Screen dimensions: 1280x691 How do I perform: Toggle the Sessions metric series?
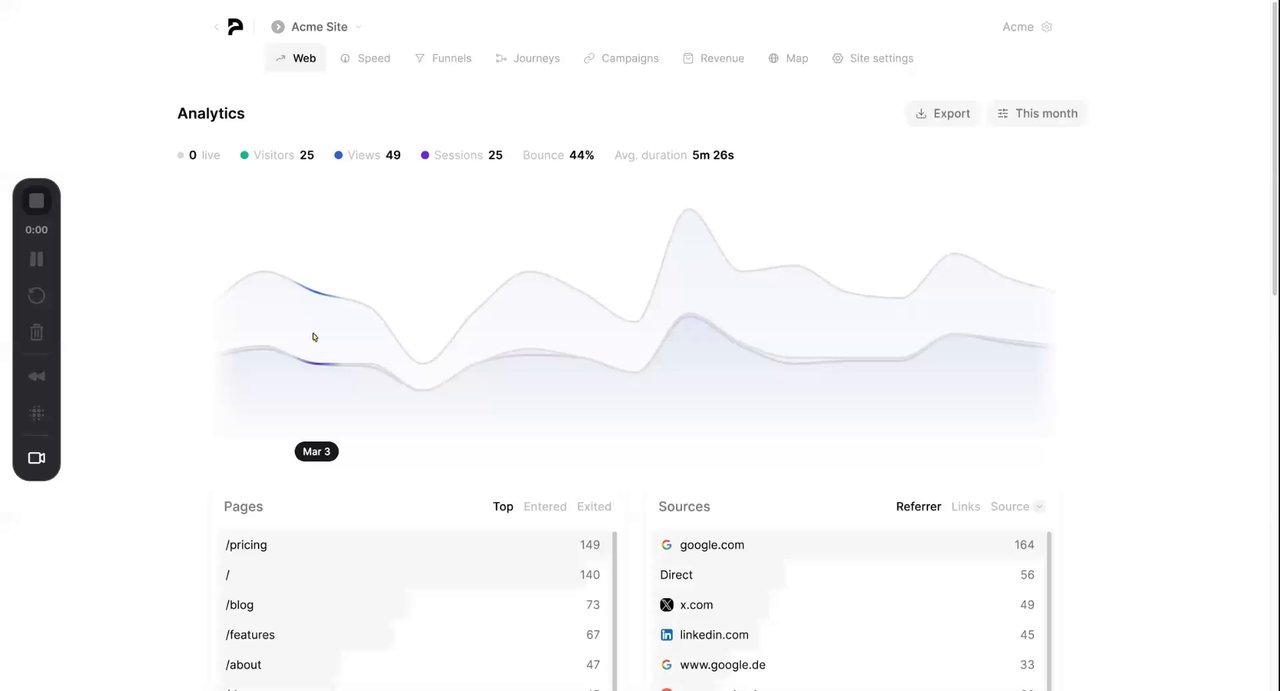pyautogui.click(x=462, y=155)
